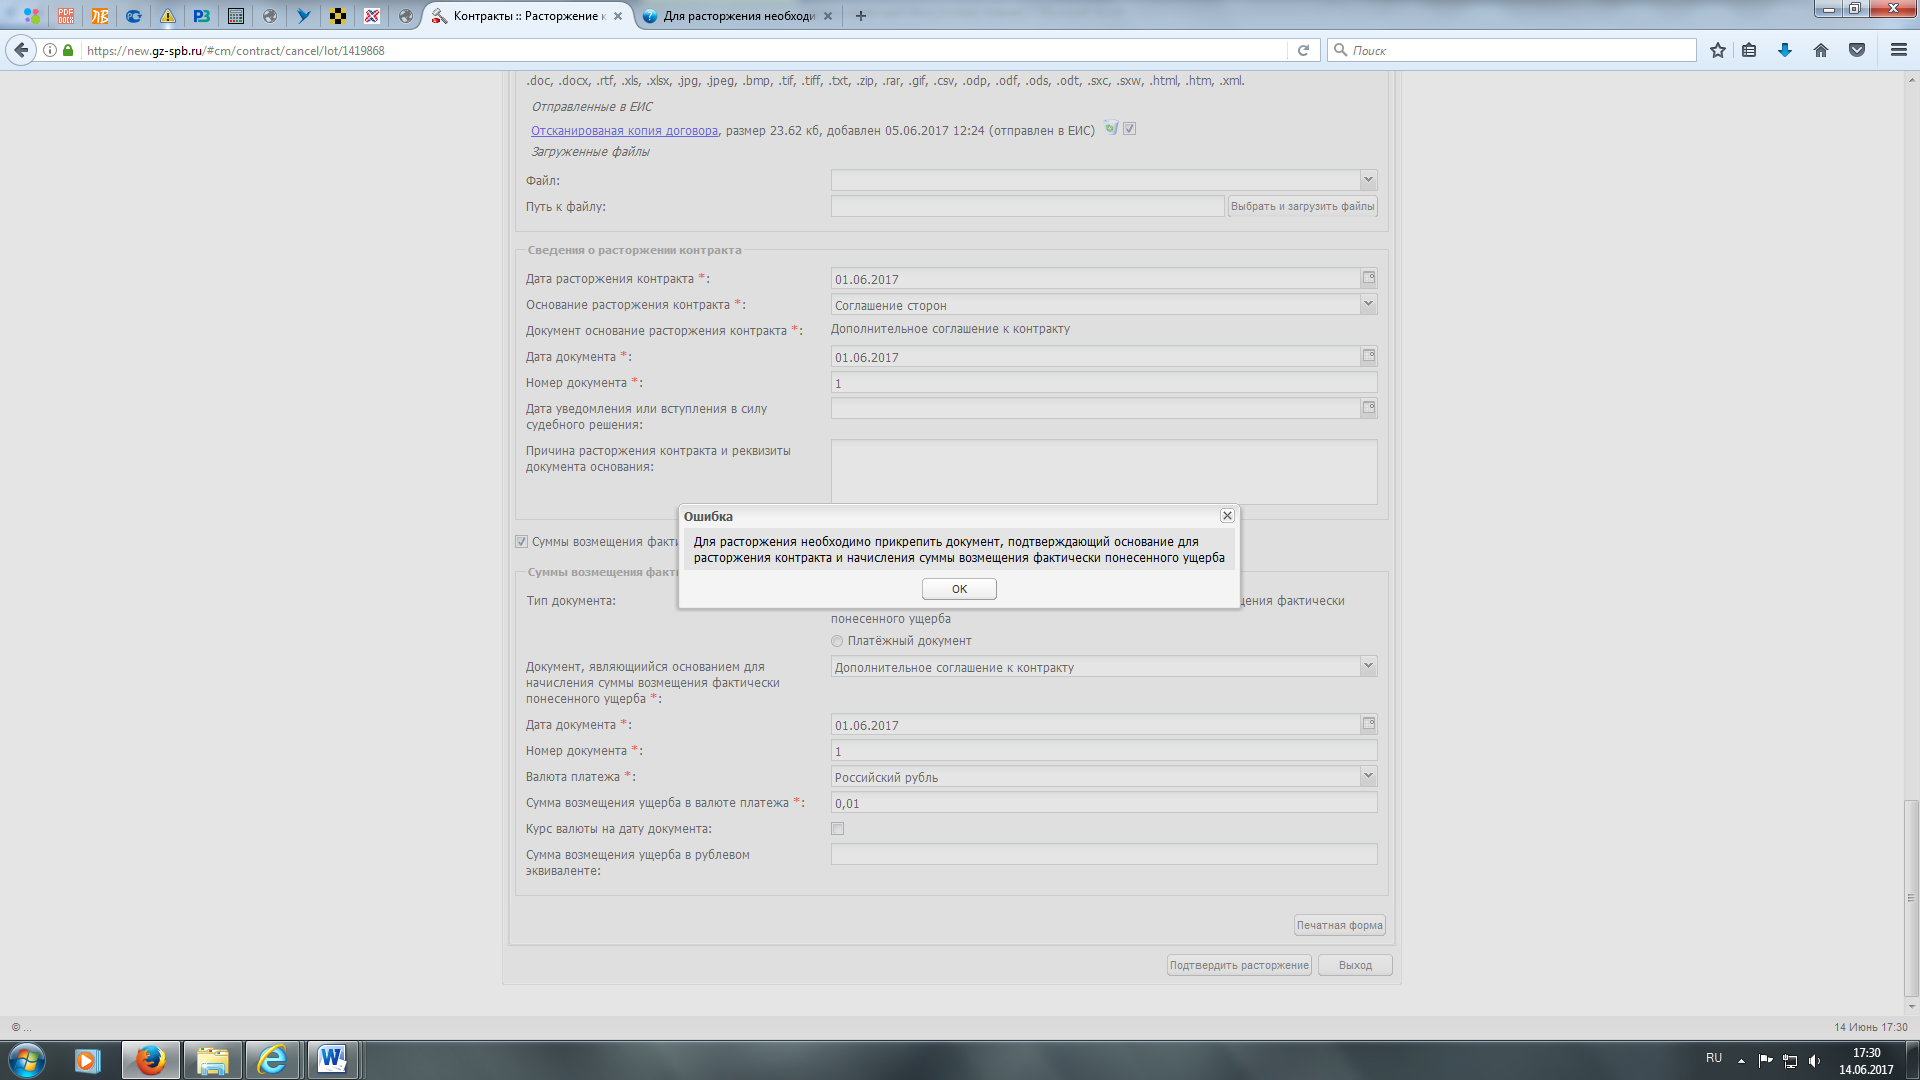Click the green padlock security icon
Viewport: 1920px width, 1080px height.
click(68, 50)
